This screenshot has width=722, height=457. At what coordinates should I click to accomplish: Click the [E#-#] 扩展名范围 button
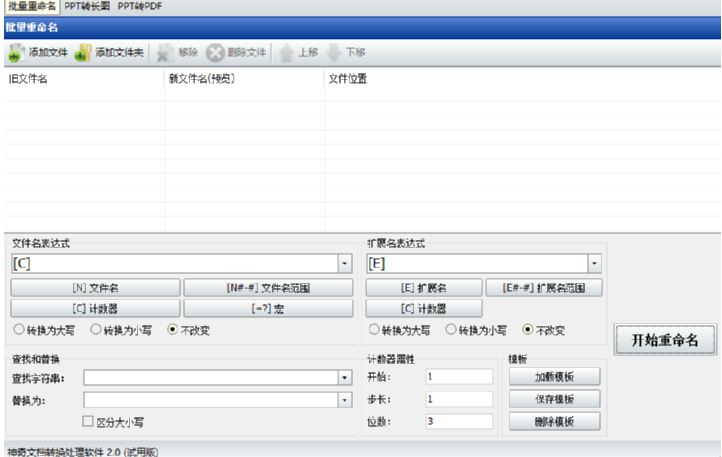[544, 288]
